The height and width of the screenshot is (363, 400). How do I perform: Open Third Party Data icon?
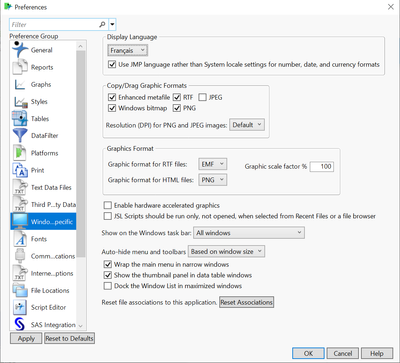20,204
